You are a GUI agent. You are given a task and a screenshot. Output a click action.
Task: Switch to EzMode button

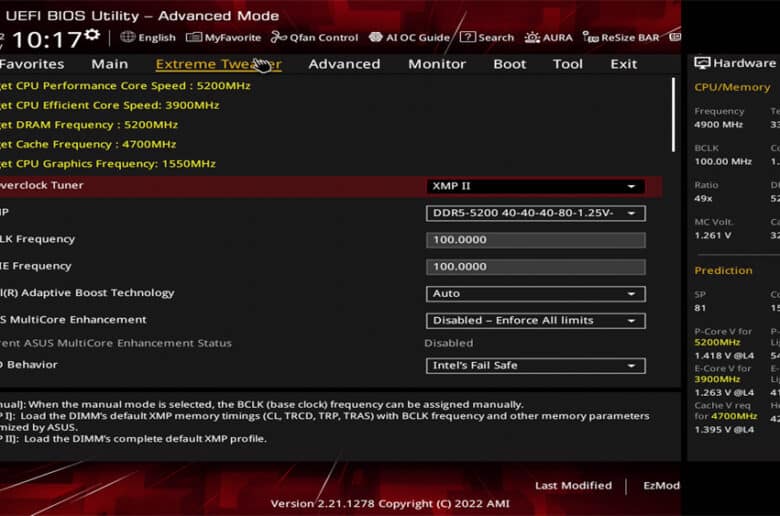tap(661, 486)
